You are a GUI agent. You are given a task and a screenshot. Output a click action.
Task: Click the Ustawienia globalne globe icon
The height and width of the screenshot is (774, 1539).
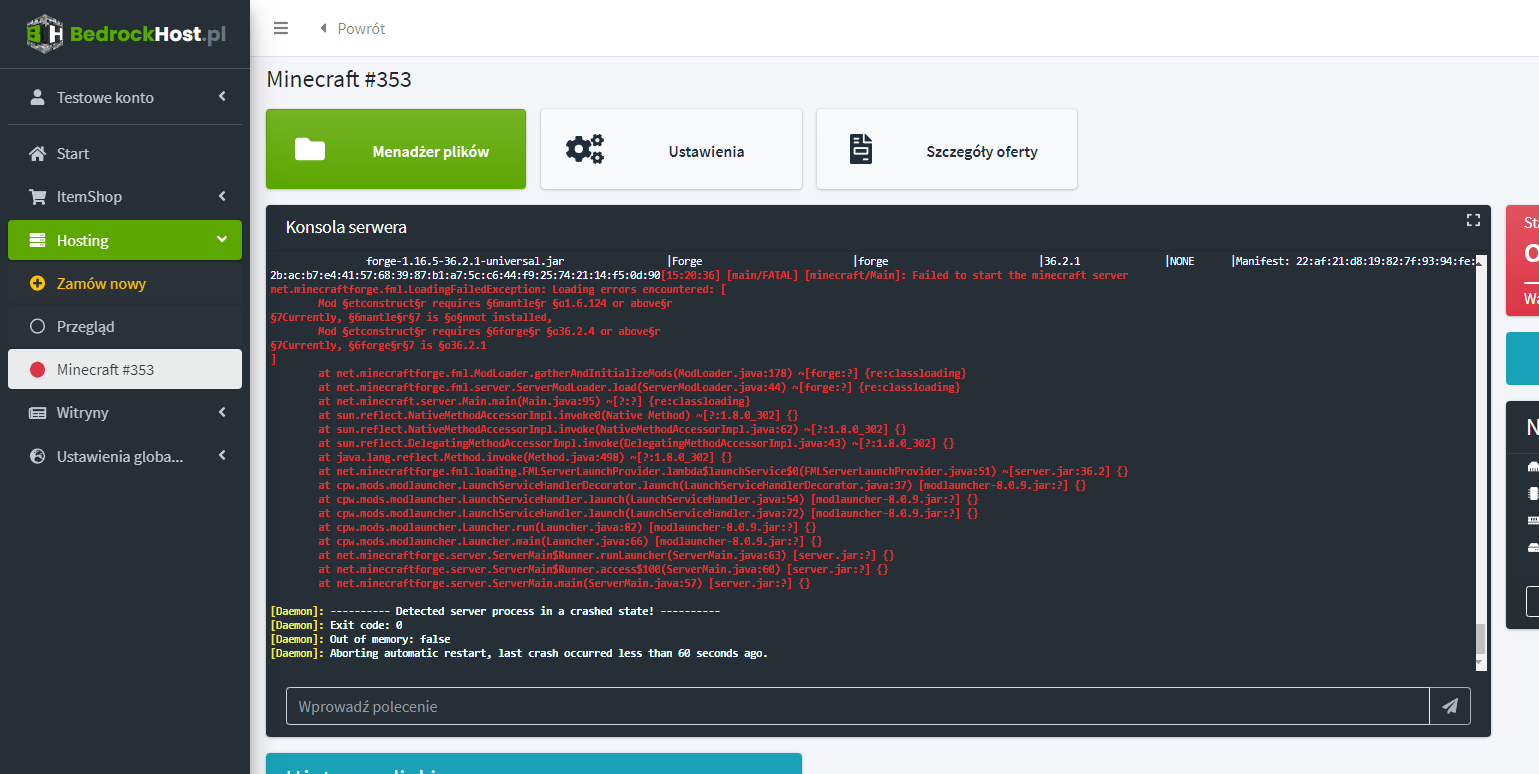(x=38, y=456)
